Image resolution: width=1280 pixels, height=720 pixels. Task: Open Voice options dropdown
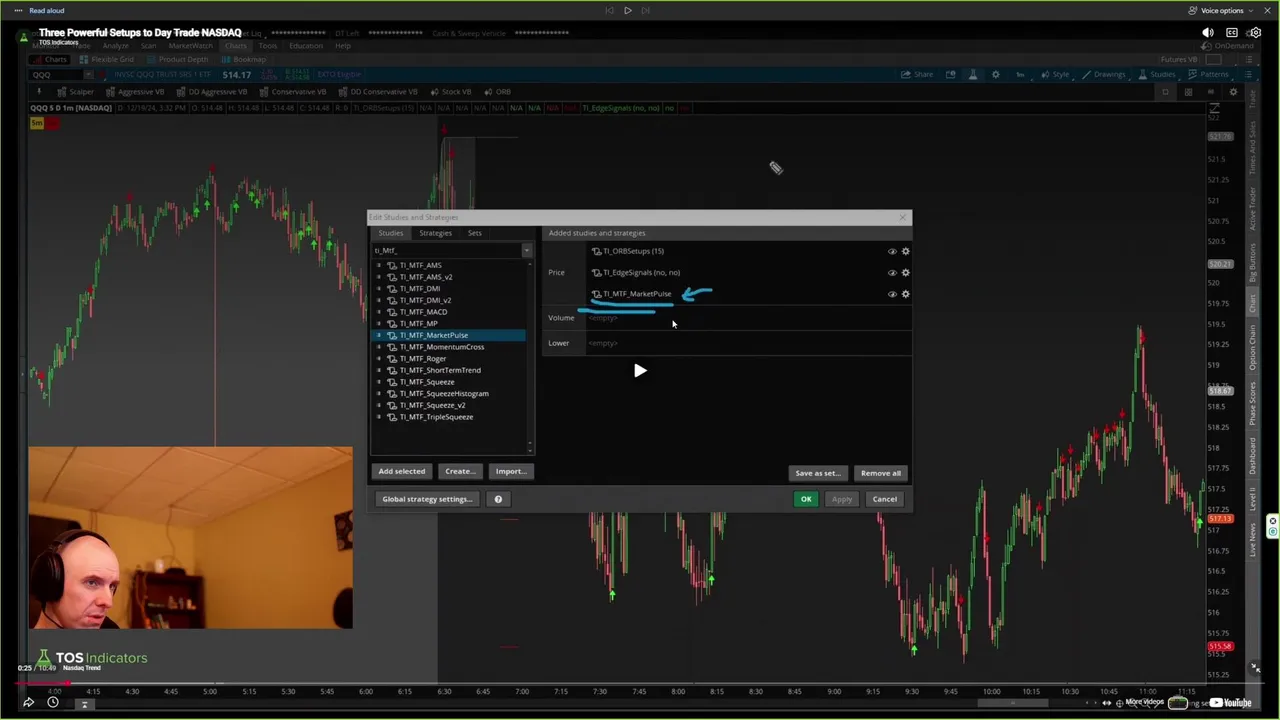point(1222,10)
